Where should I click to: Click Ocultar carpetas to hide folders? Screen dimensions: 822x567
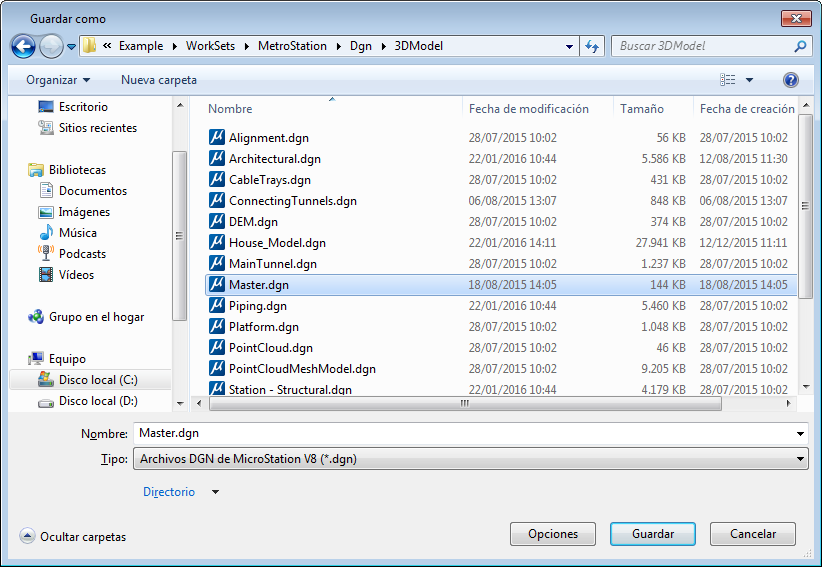coord(73,537)
